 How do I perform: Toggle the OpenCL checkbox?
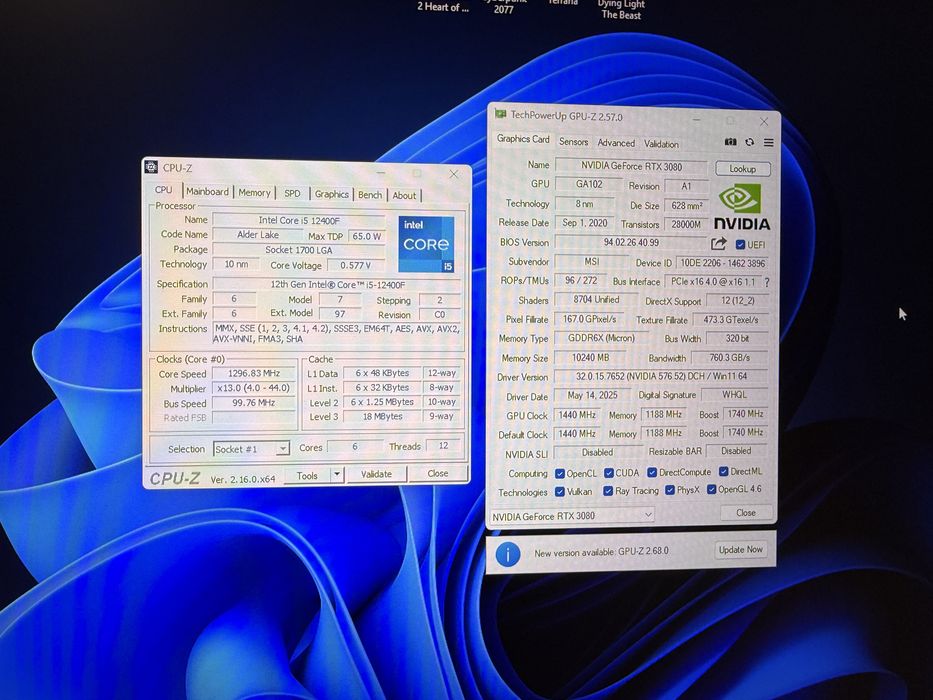pyautogui.click(x=559, y=473)
